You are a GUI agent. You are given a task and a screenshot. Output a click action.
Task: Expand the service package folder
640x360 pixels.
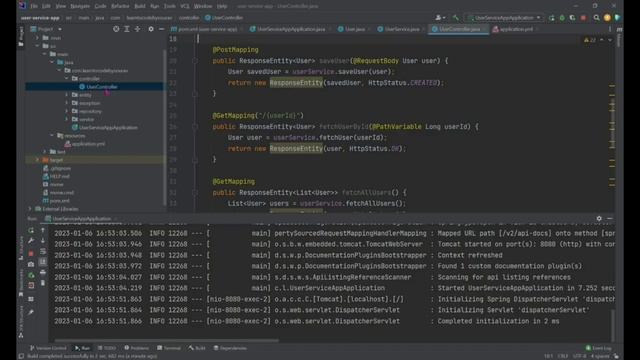pos(67,119)
